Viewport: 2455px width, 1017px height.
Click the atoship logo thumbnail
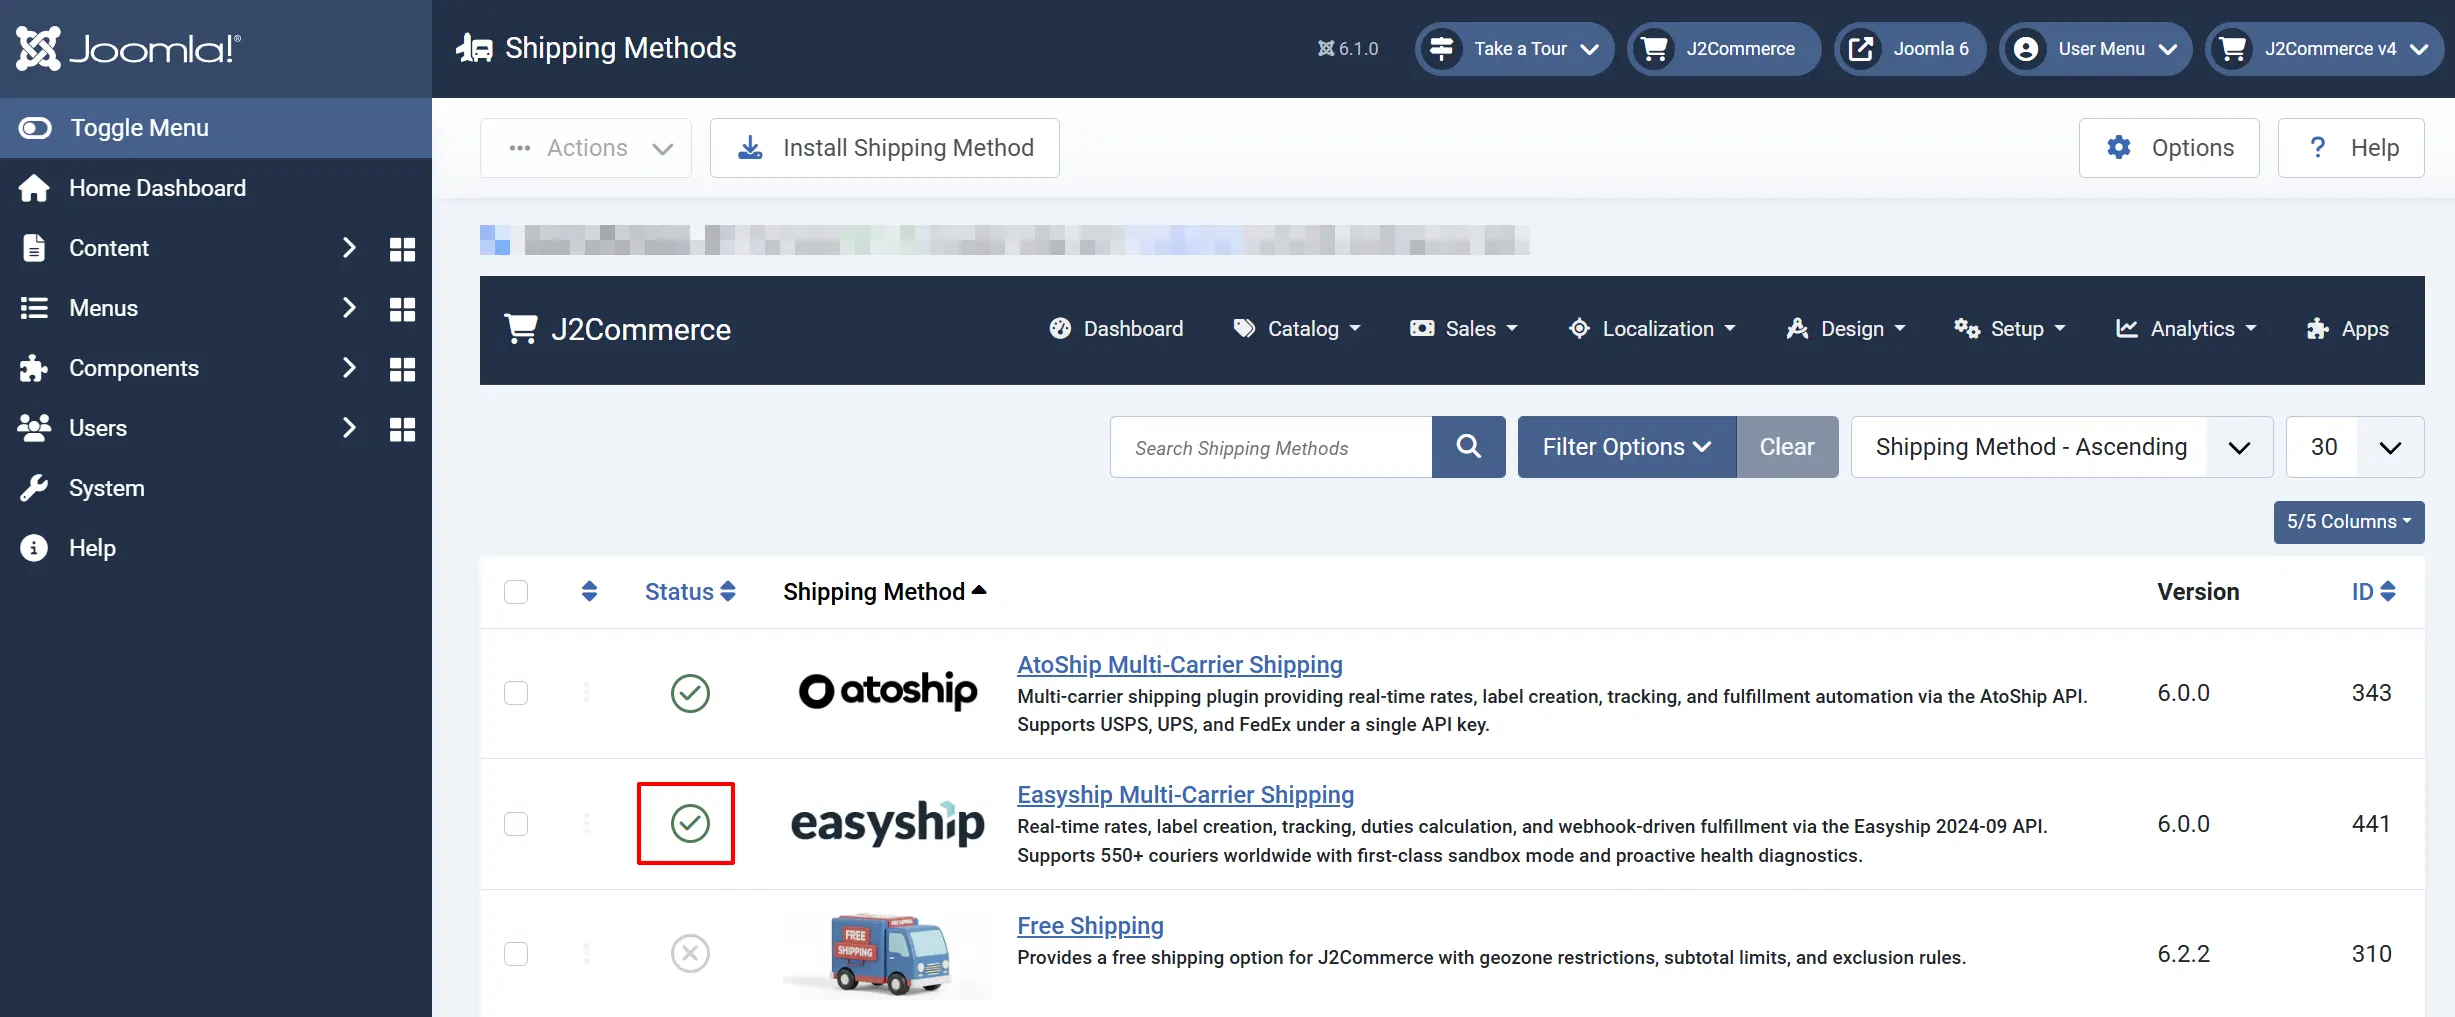point(888,691)
